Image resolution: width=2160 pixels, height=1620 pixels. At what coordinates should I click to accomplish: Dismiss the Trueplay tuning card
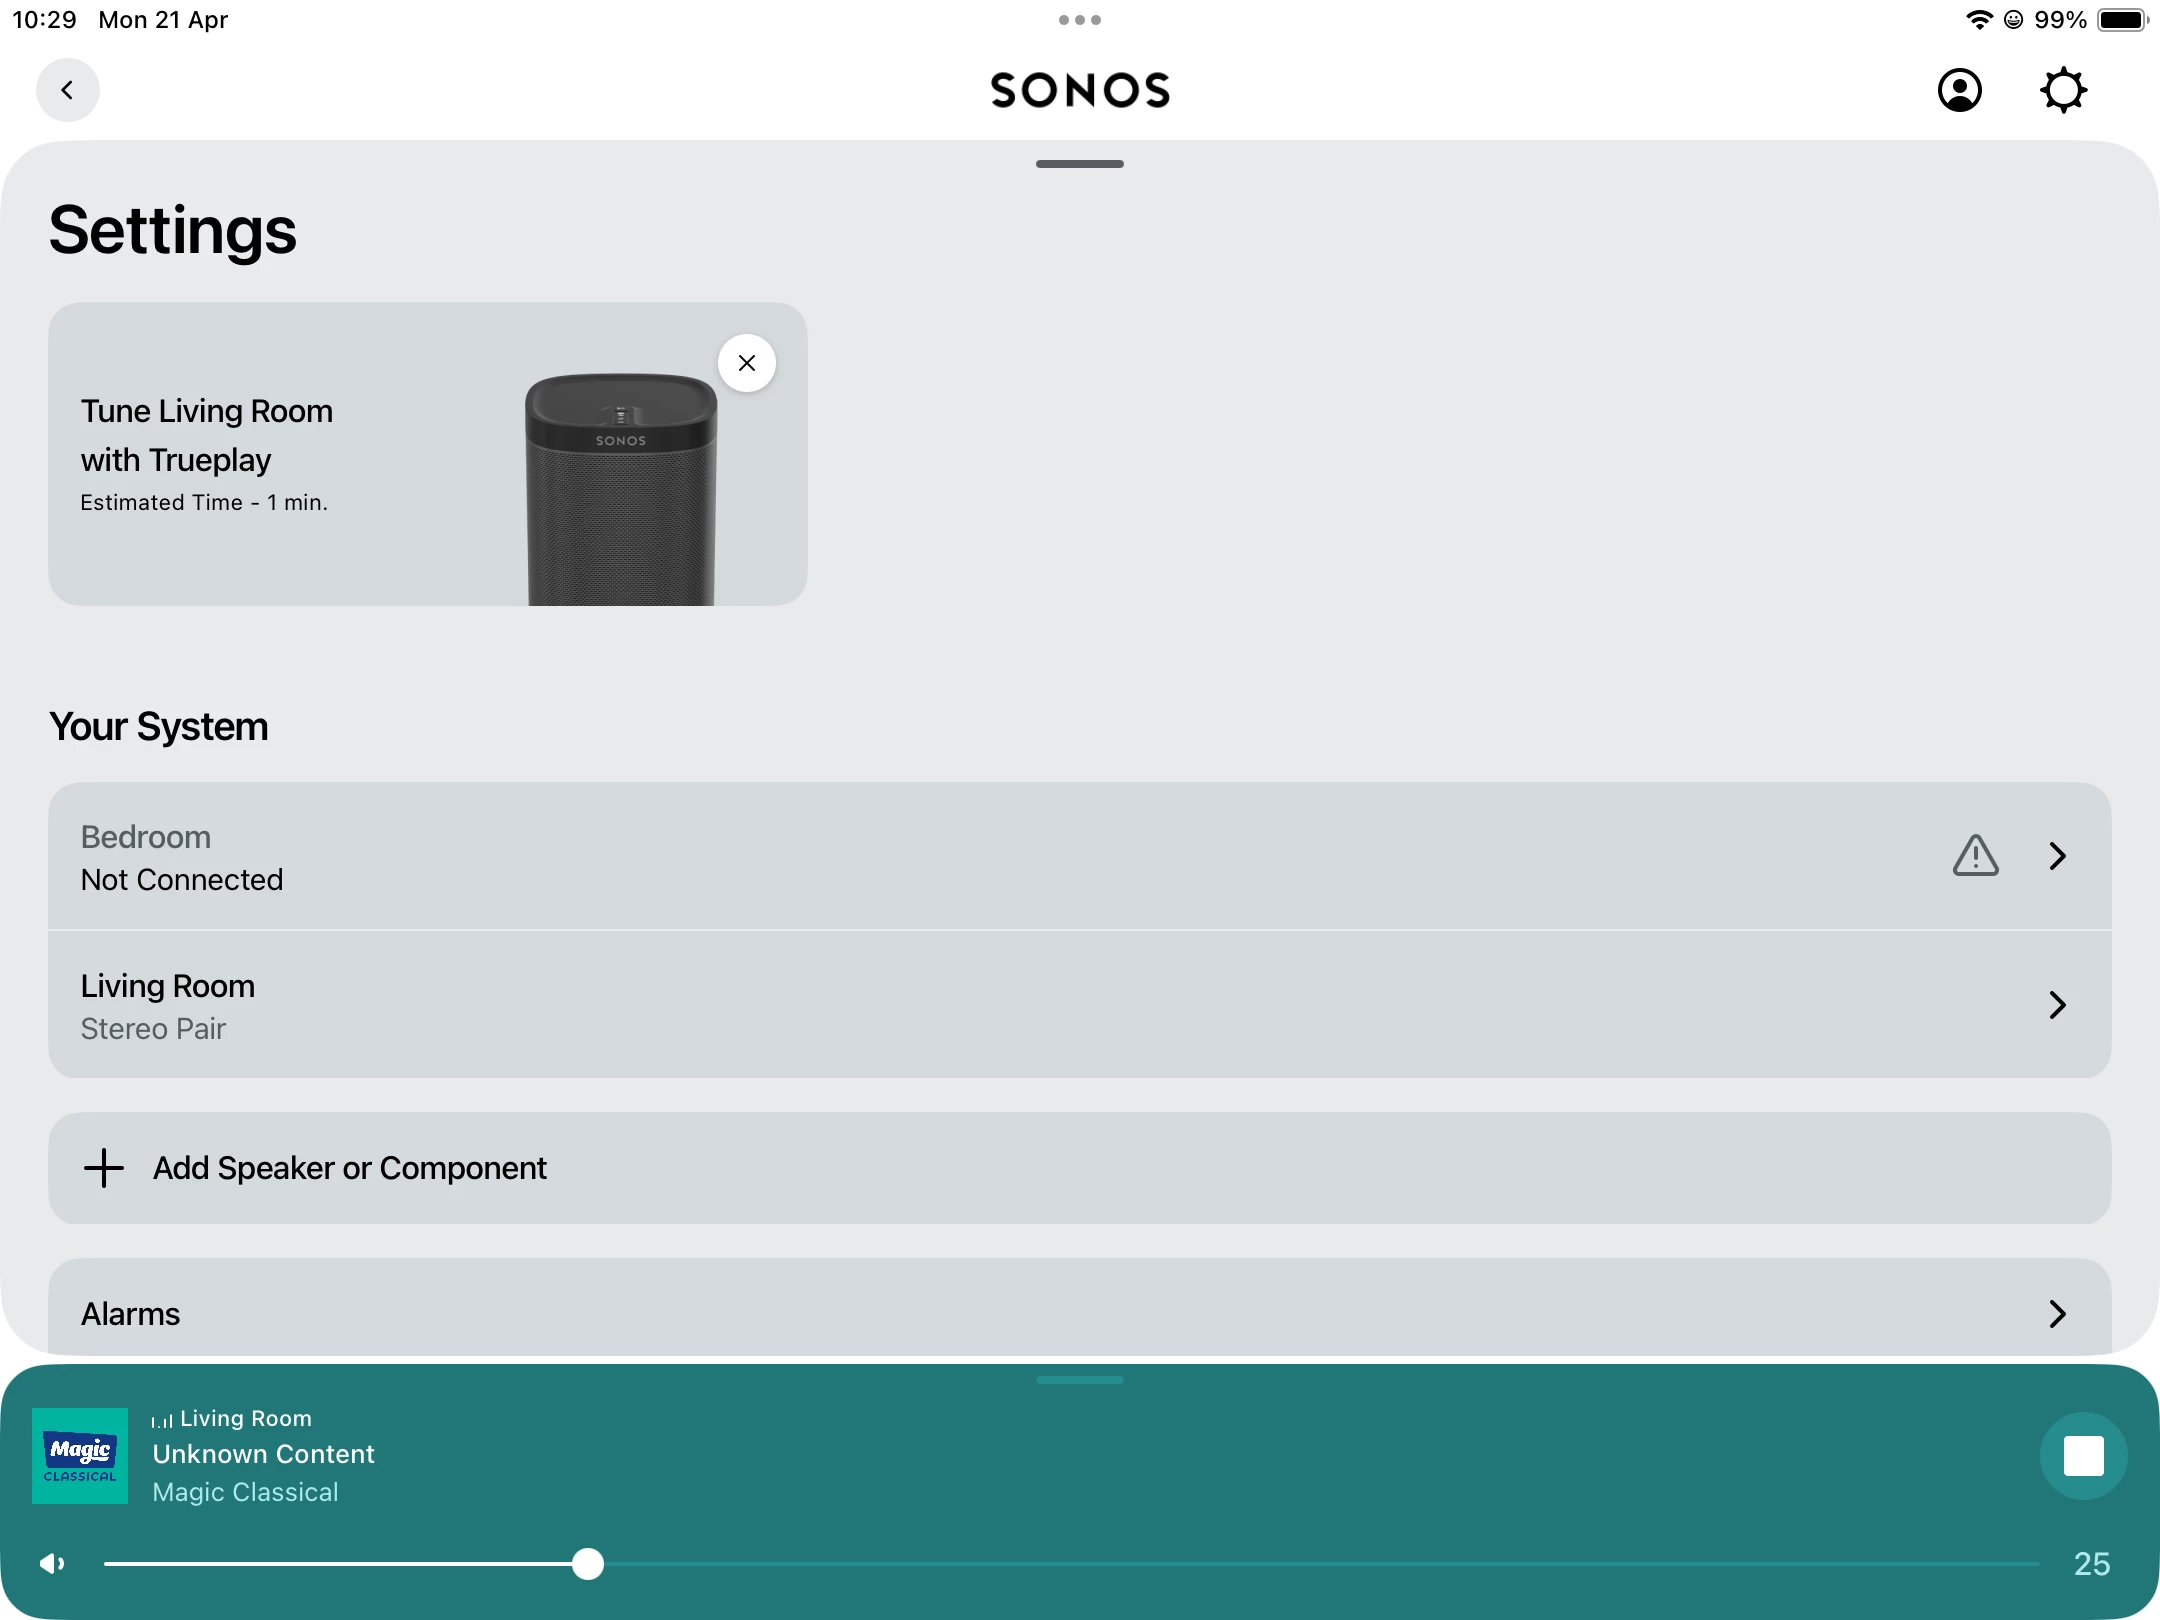747,363
